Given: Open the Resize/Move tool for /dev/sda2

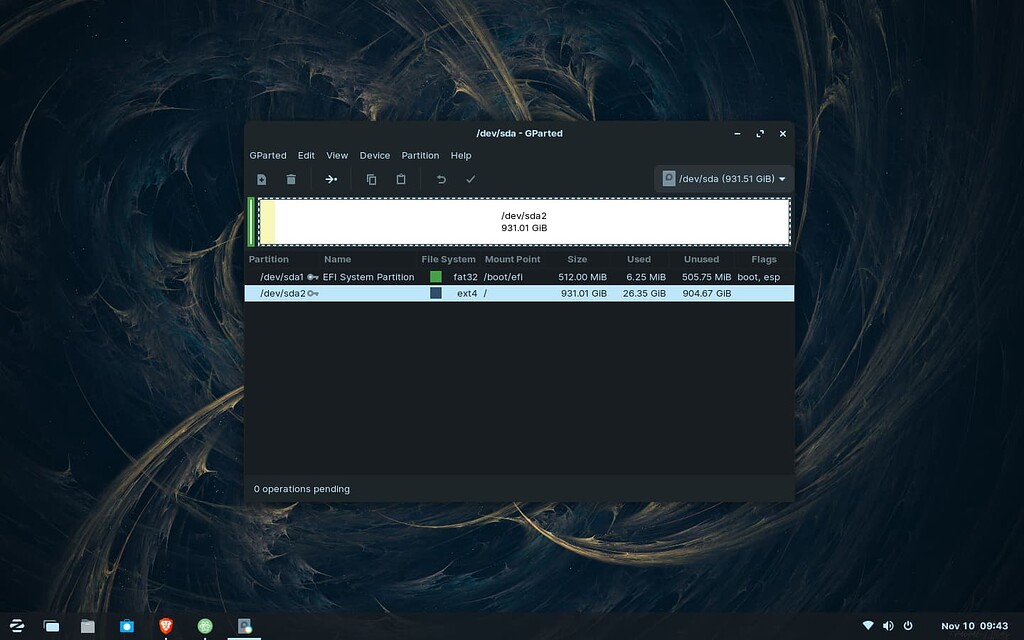Looking at the screenshot, I should (331, 179).
